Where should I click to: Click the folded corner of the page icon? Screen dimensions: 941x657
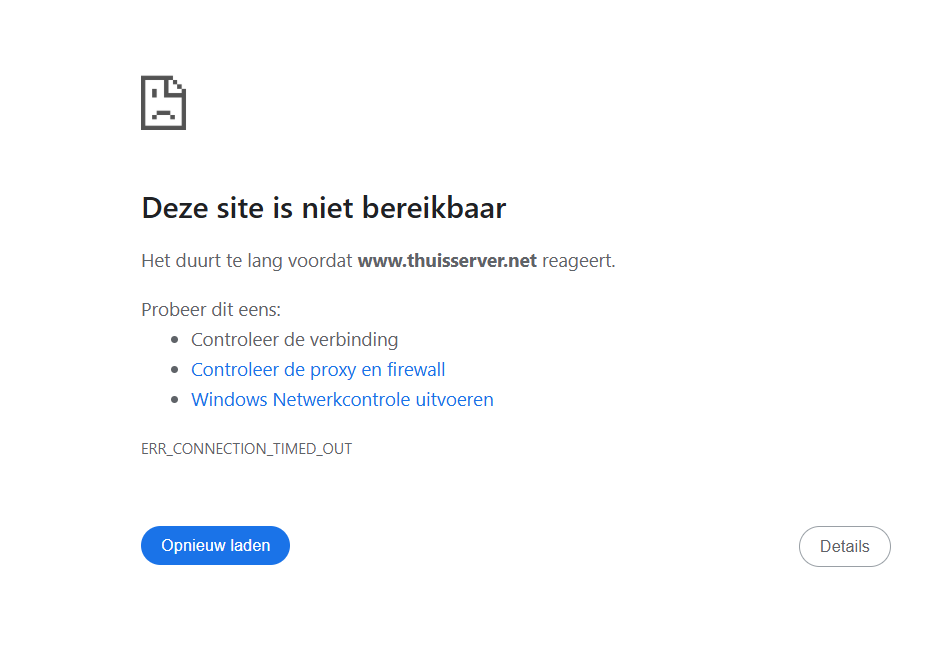click(177, 85)
